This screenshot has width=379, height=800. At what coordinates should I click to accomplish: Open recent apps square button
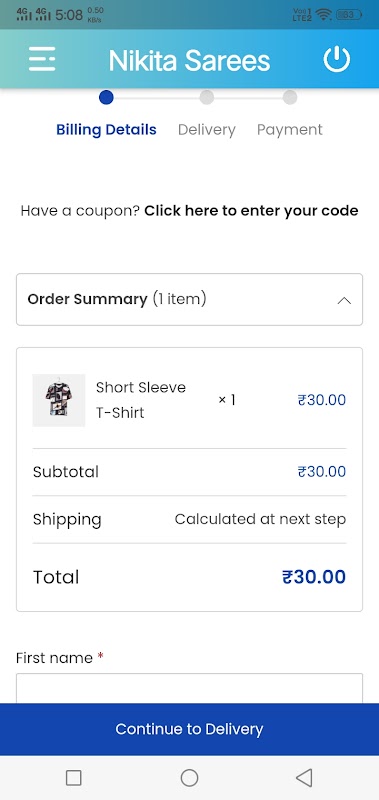[x=74, y=778]
